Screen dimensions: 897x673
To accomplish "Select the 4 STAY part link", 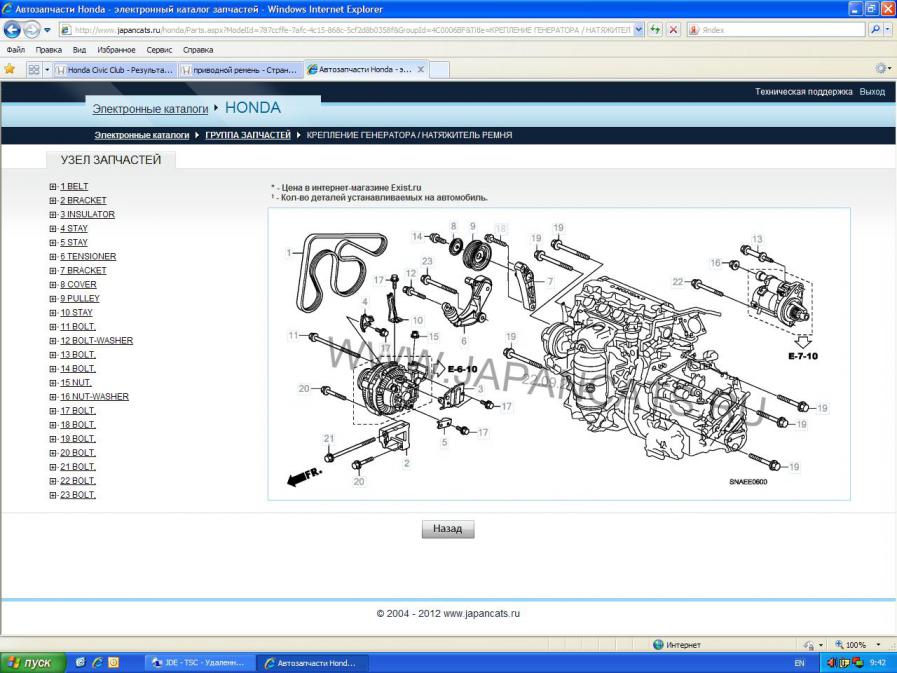I will 74,228.
